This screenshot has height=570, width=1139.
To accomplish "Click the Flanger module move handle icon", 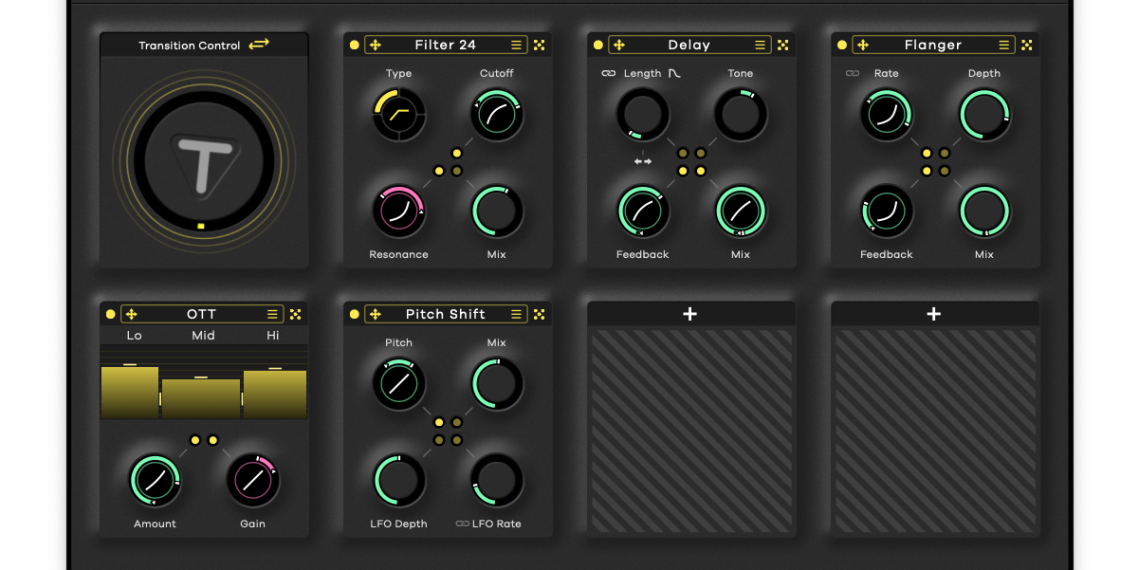I will [x=863, y=45].
